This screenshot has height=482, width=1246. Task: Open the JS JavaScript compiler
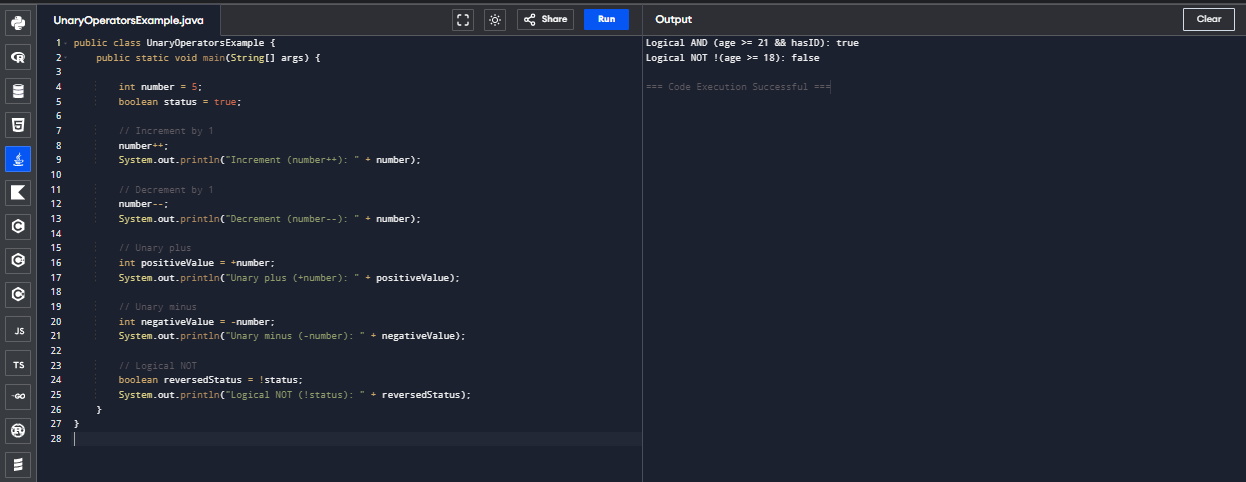tap(18, 329)
